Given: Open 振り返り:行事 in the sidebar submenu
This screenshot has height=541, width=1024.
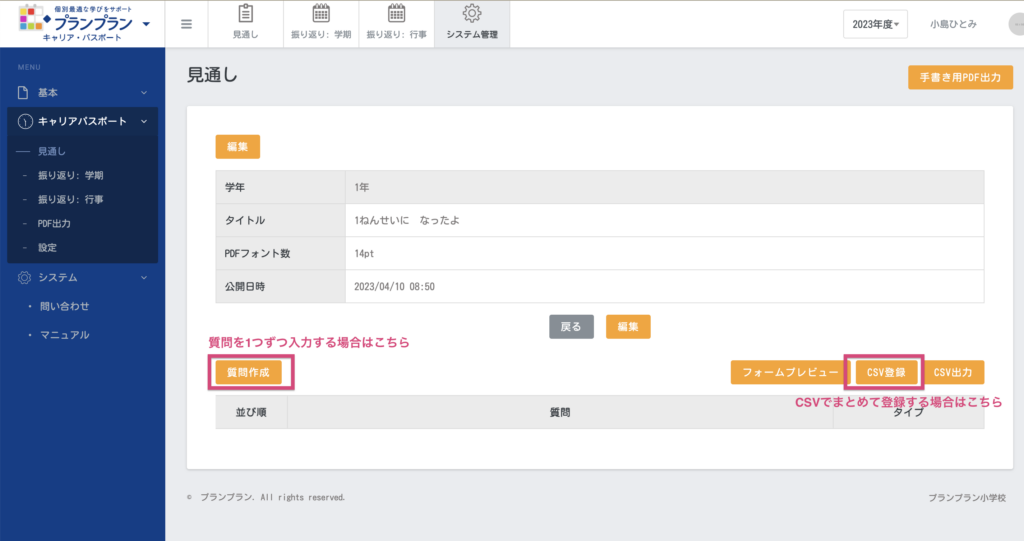Looking at the screenshot, I should [x=71, y=199].
